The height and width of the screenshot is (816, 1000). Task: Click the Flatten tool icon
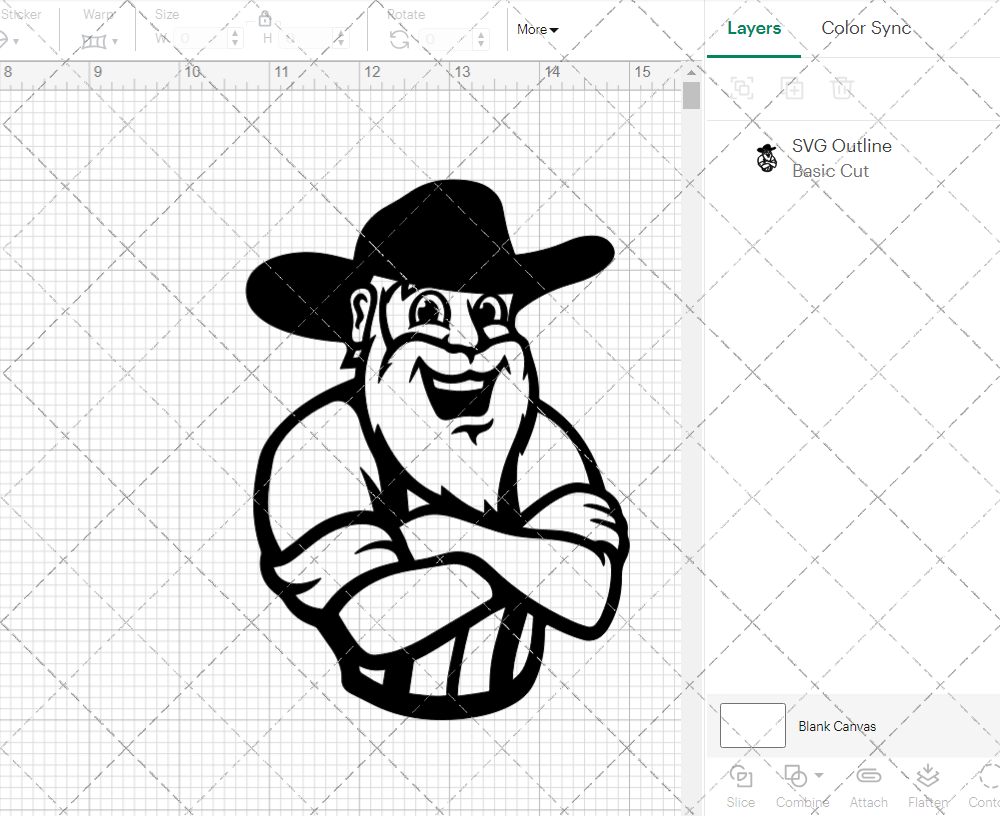point(927,778)
